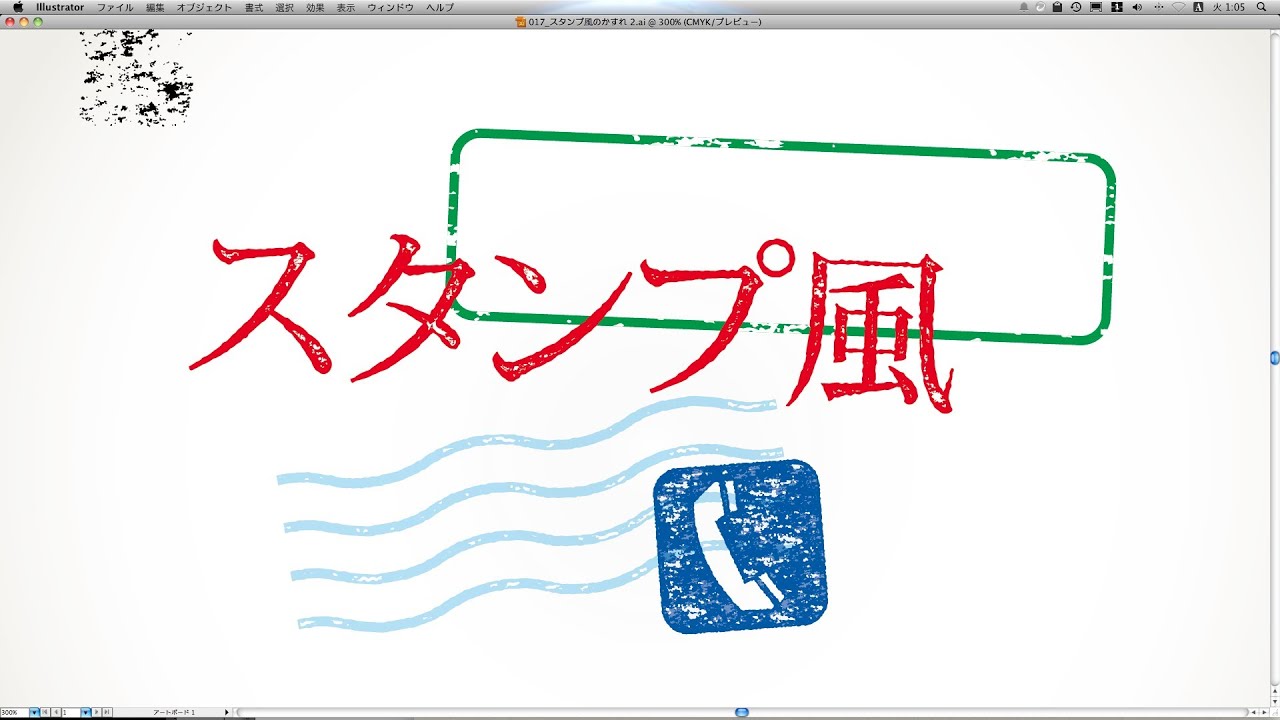Open the 編集 menu
Image resolution: width=1280 pixels, height=720 pixels.
(155, 7)
